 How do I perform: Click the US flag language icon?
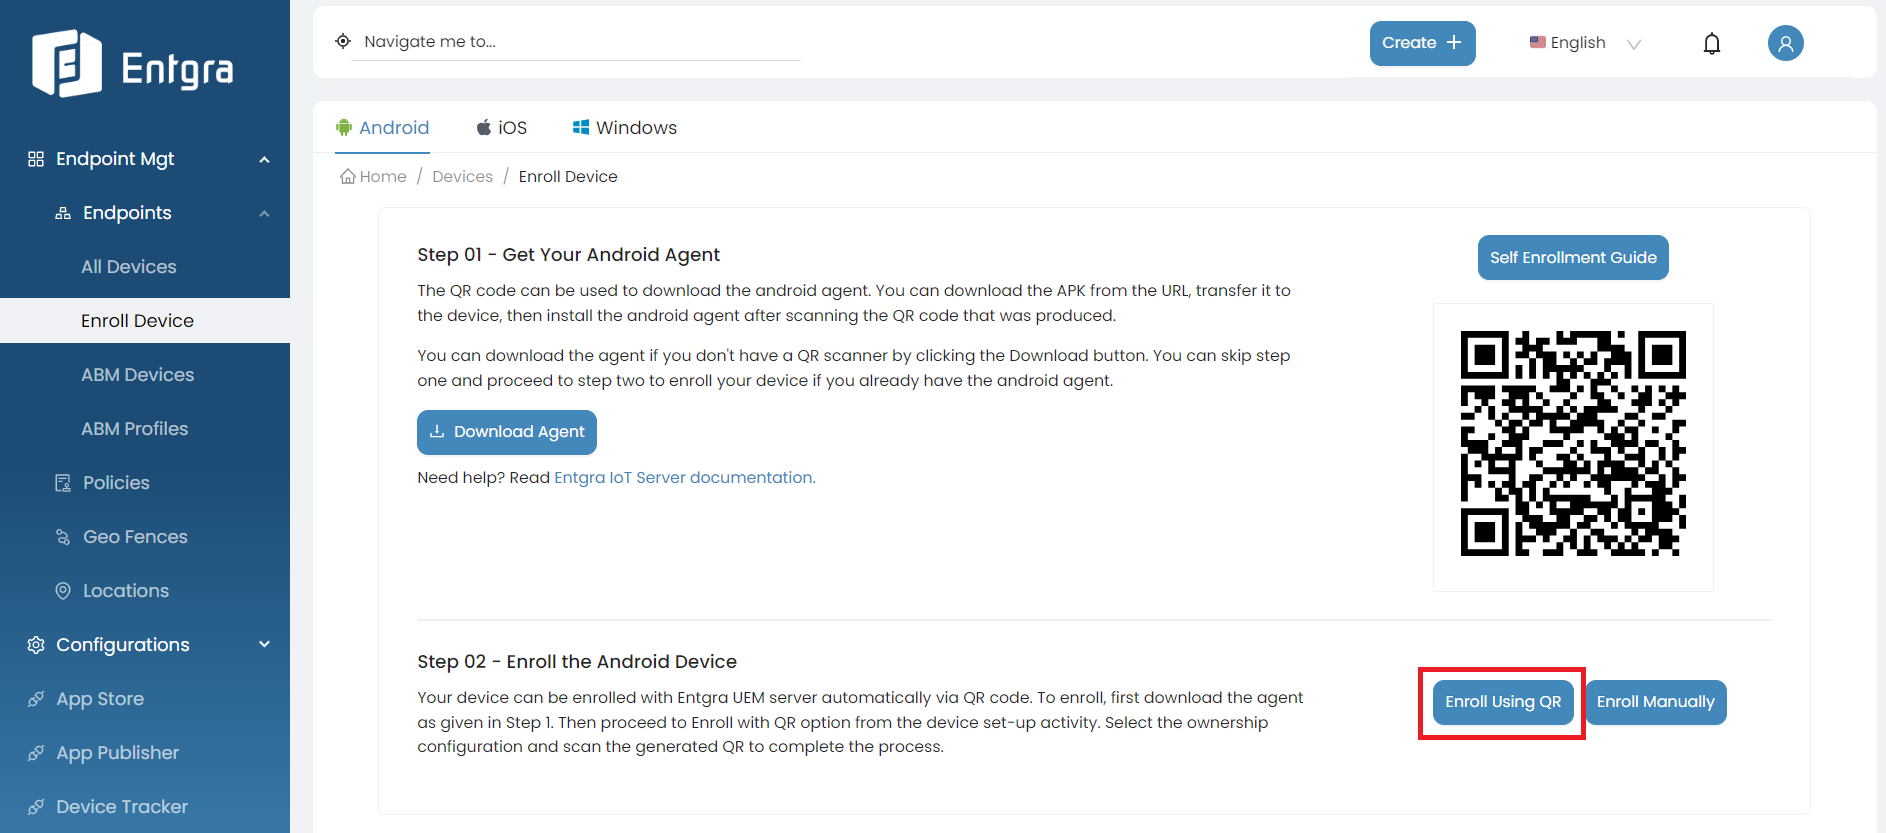[x=1538, y=42]
